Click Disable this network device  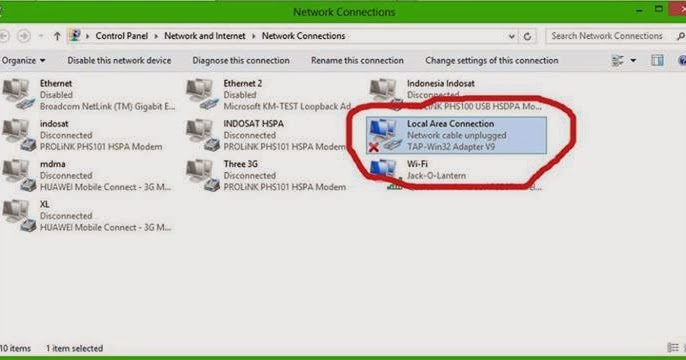119,60
